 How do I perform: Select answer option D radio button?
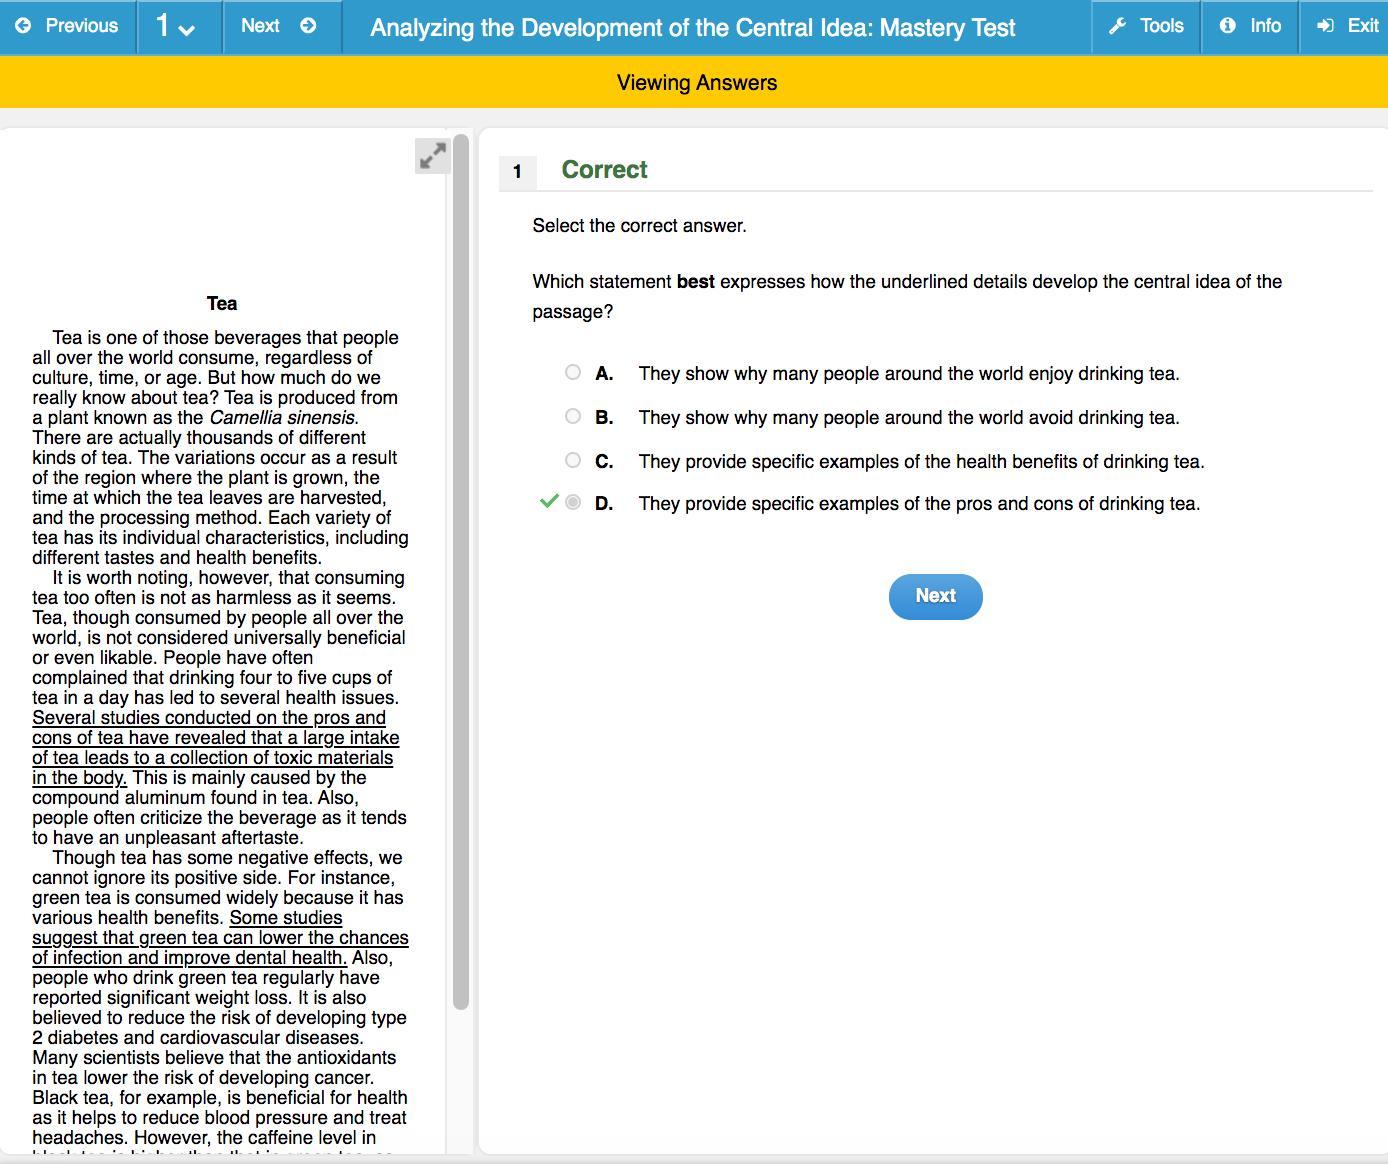tap(573, 502)
